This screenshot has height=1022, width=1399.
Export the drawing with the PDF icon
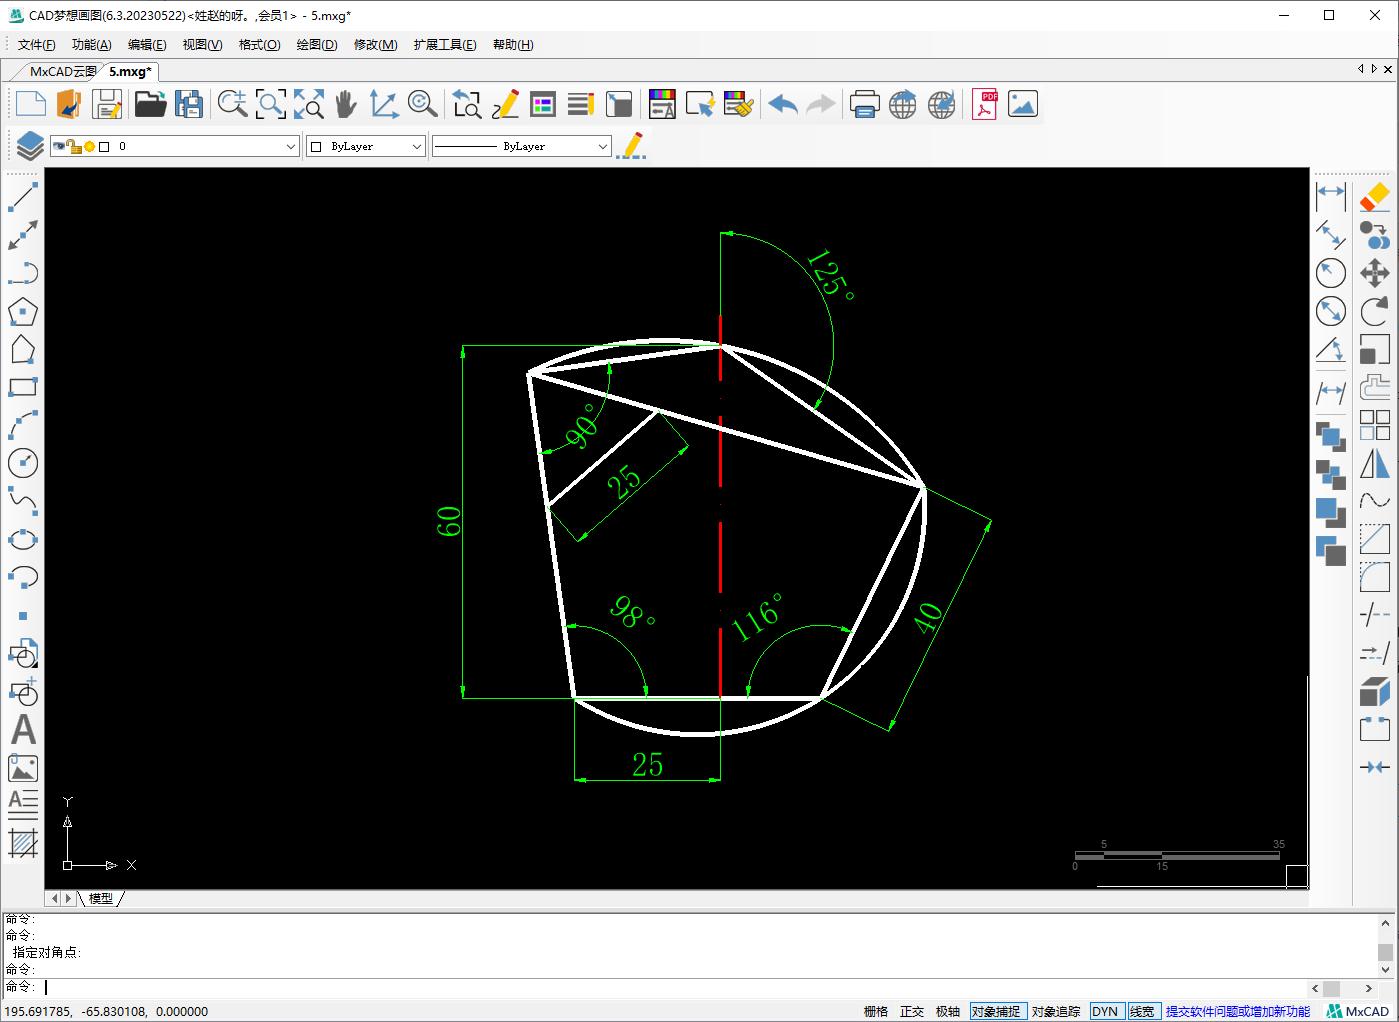(x=985, y=104)
